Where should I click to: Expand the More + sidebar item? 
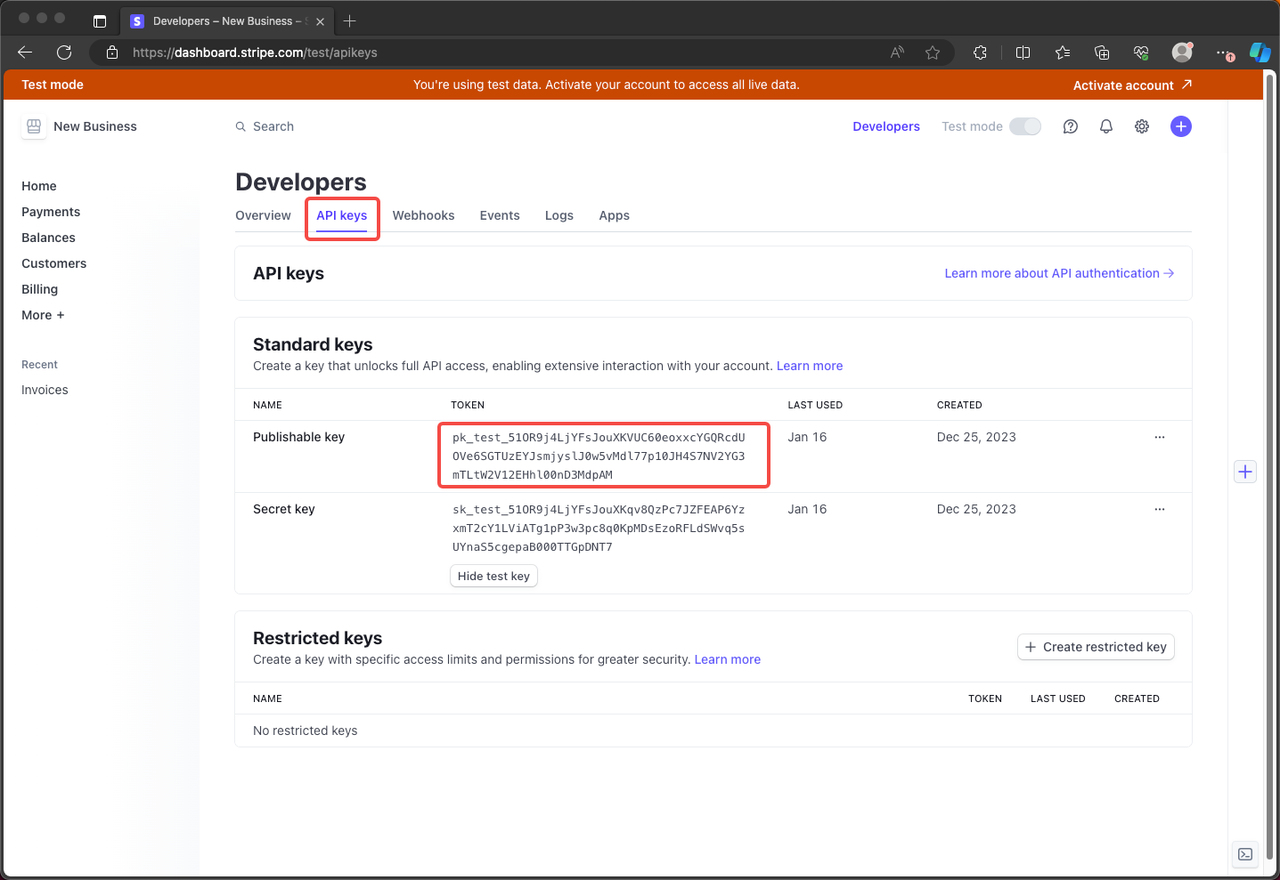click(x=43, y=315)
